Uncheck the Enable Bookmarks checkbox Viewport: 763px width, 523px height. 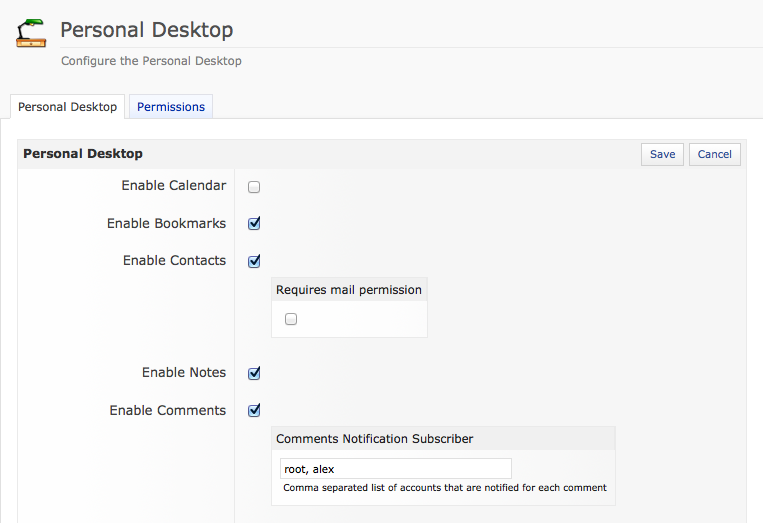254,224
